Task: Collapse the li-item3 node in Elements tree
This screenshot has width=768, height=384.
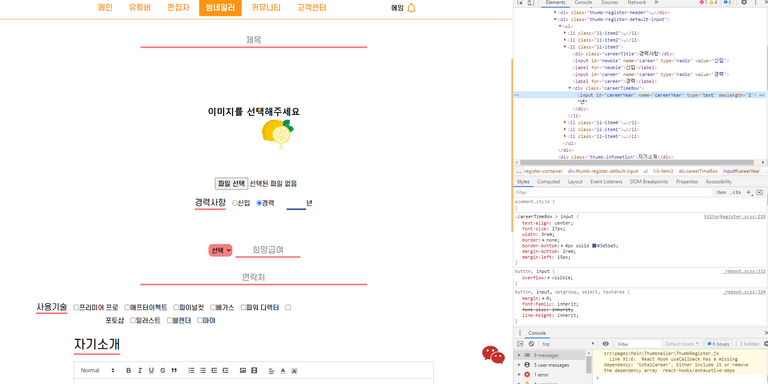Action: pyautogui.click(x=565, y=47)
